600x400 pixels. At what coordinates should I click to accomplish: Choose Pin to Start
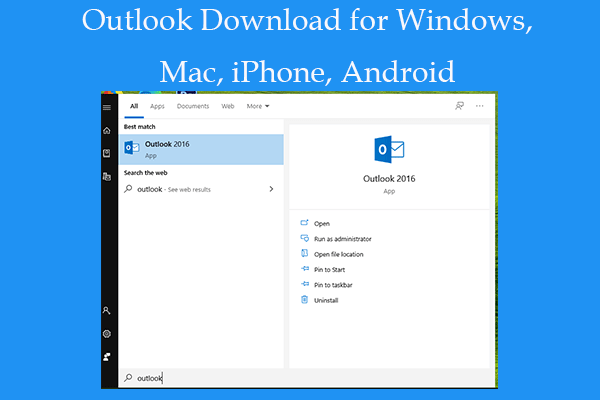(329, 269)
